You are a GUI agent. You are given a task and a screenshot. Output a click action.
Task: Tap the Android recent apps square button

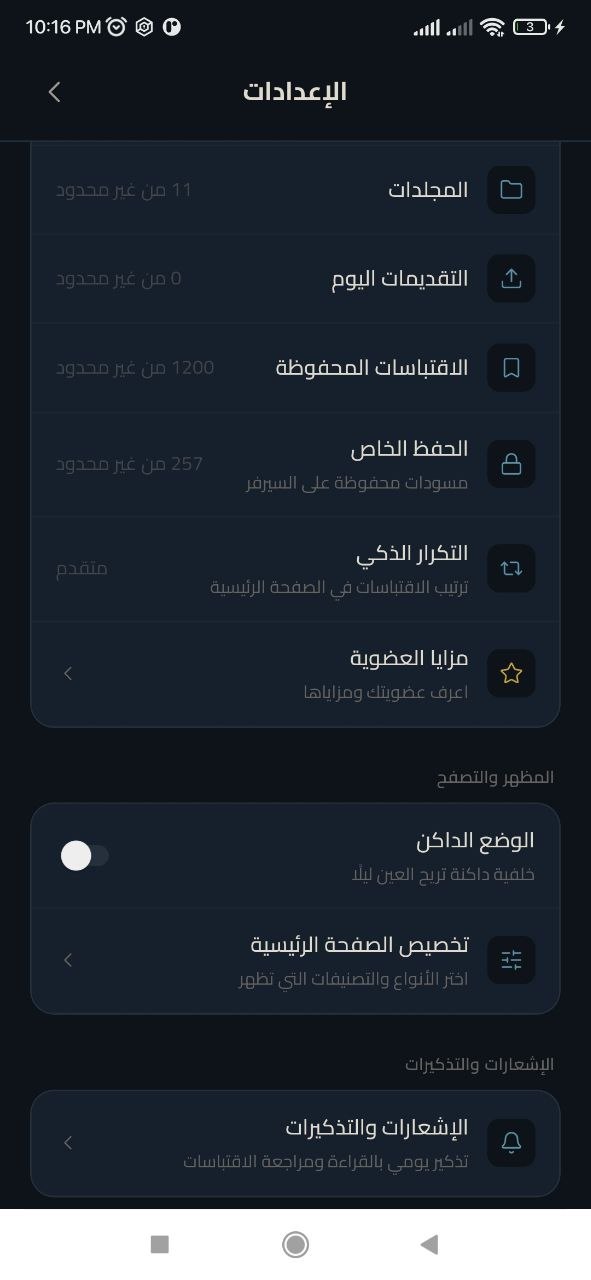point(159,1244)
